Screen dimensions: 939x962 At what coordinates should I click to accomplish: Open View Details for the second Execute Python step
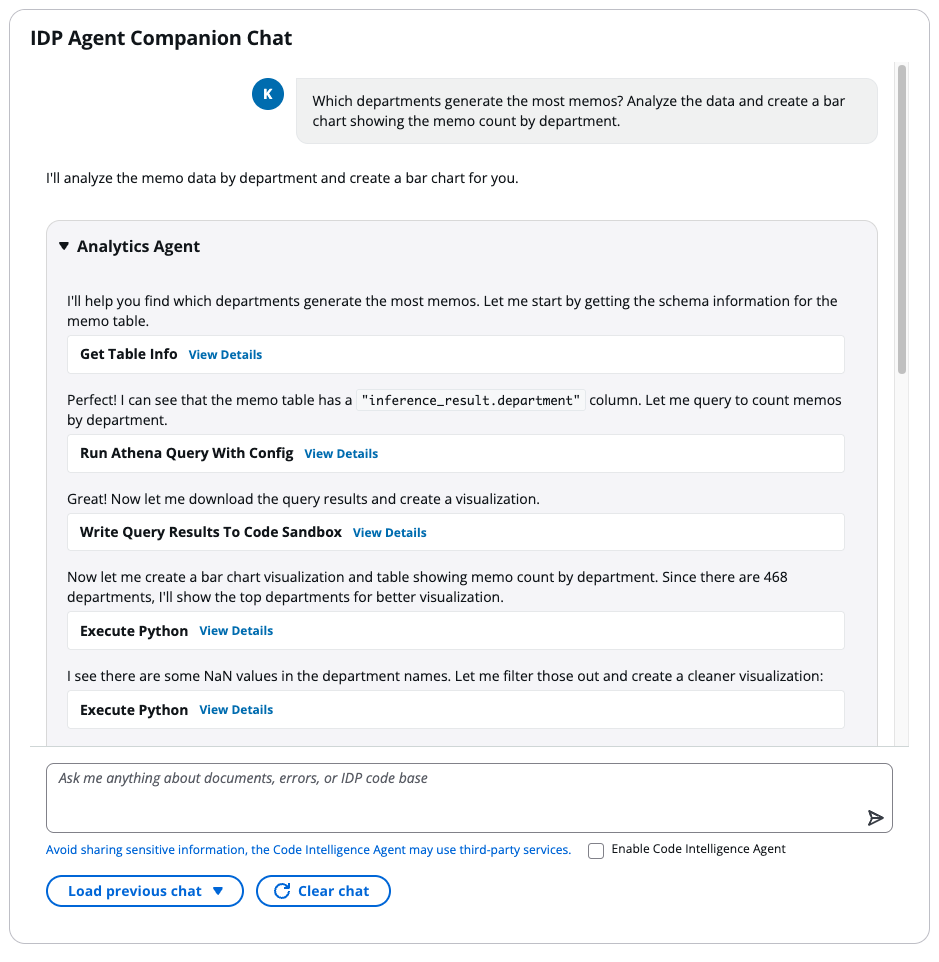pos(236,709)
